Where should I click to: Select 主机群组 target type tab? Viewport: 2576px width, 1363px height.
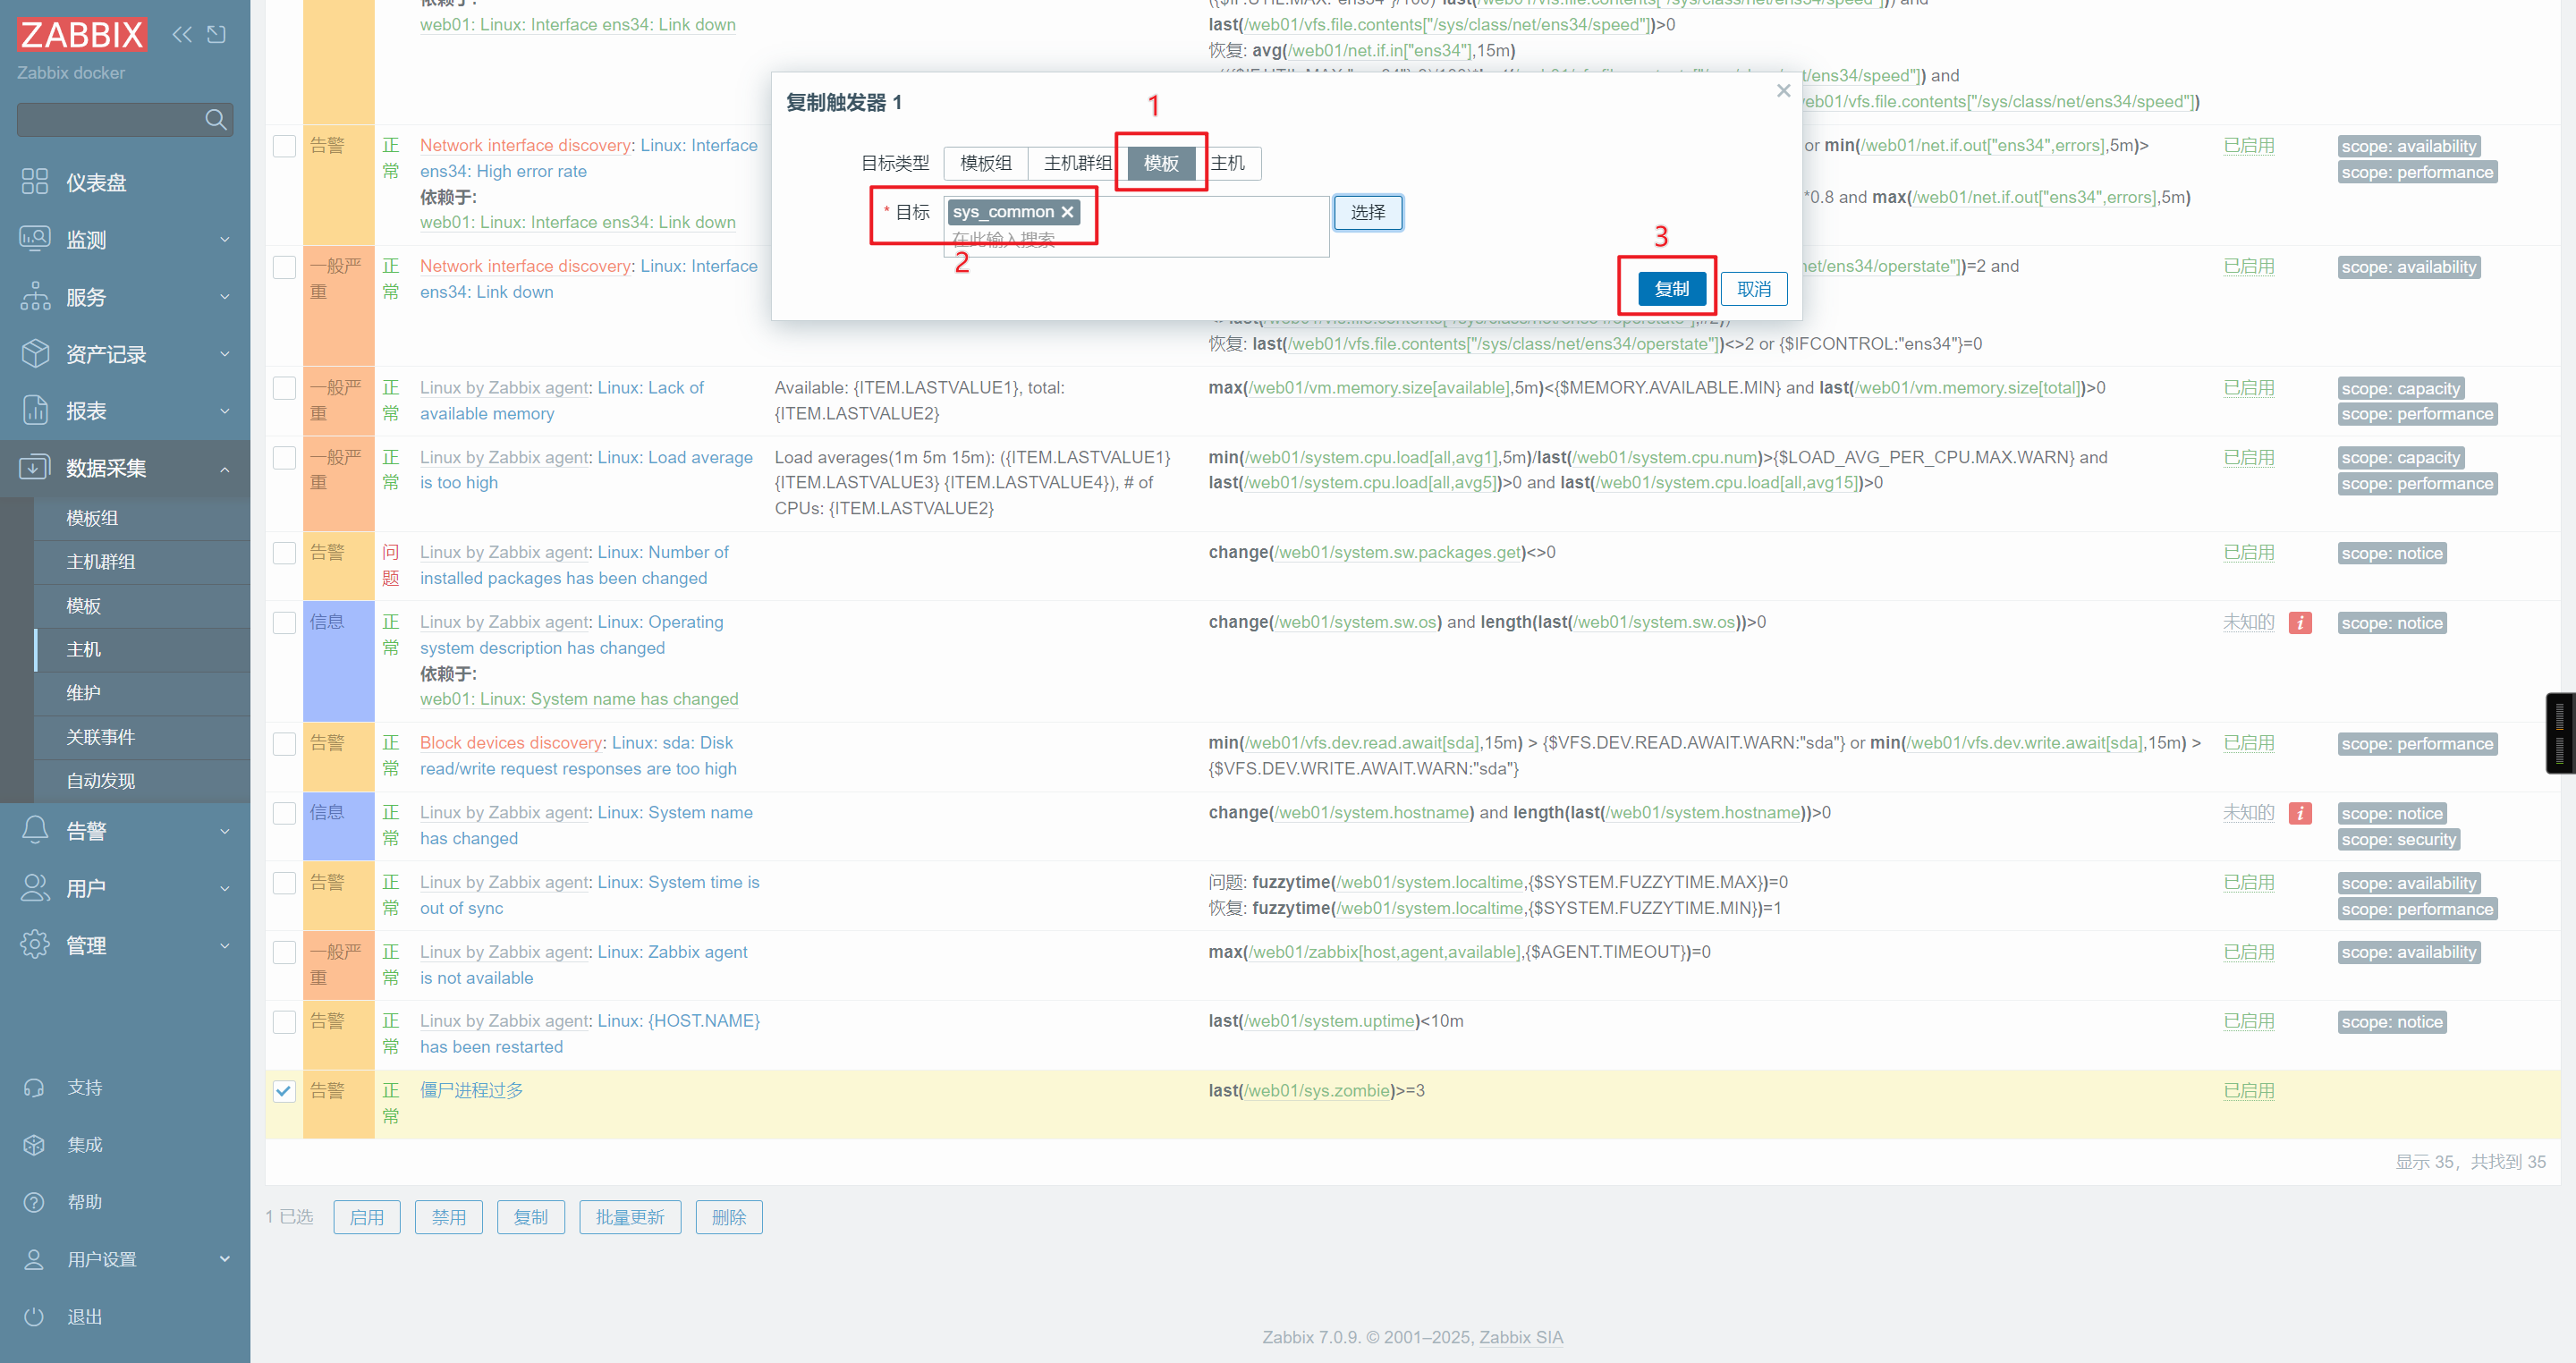[x=1077, y=163]
